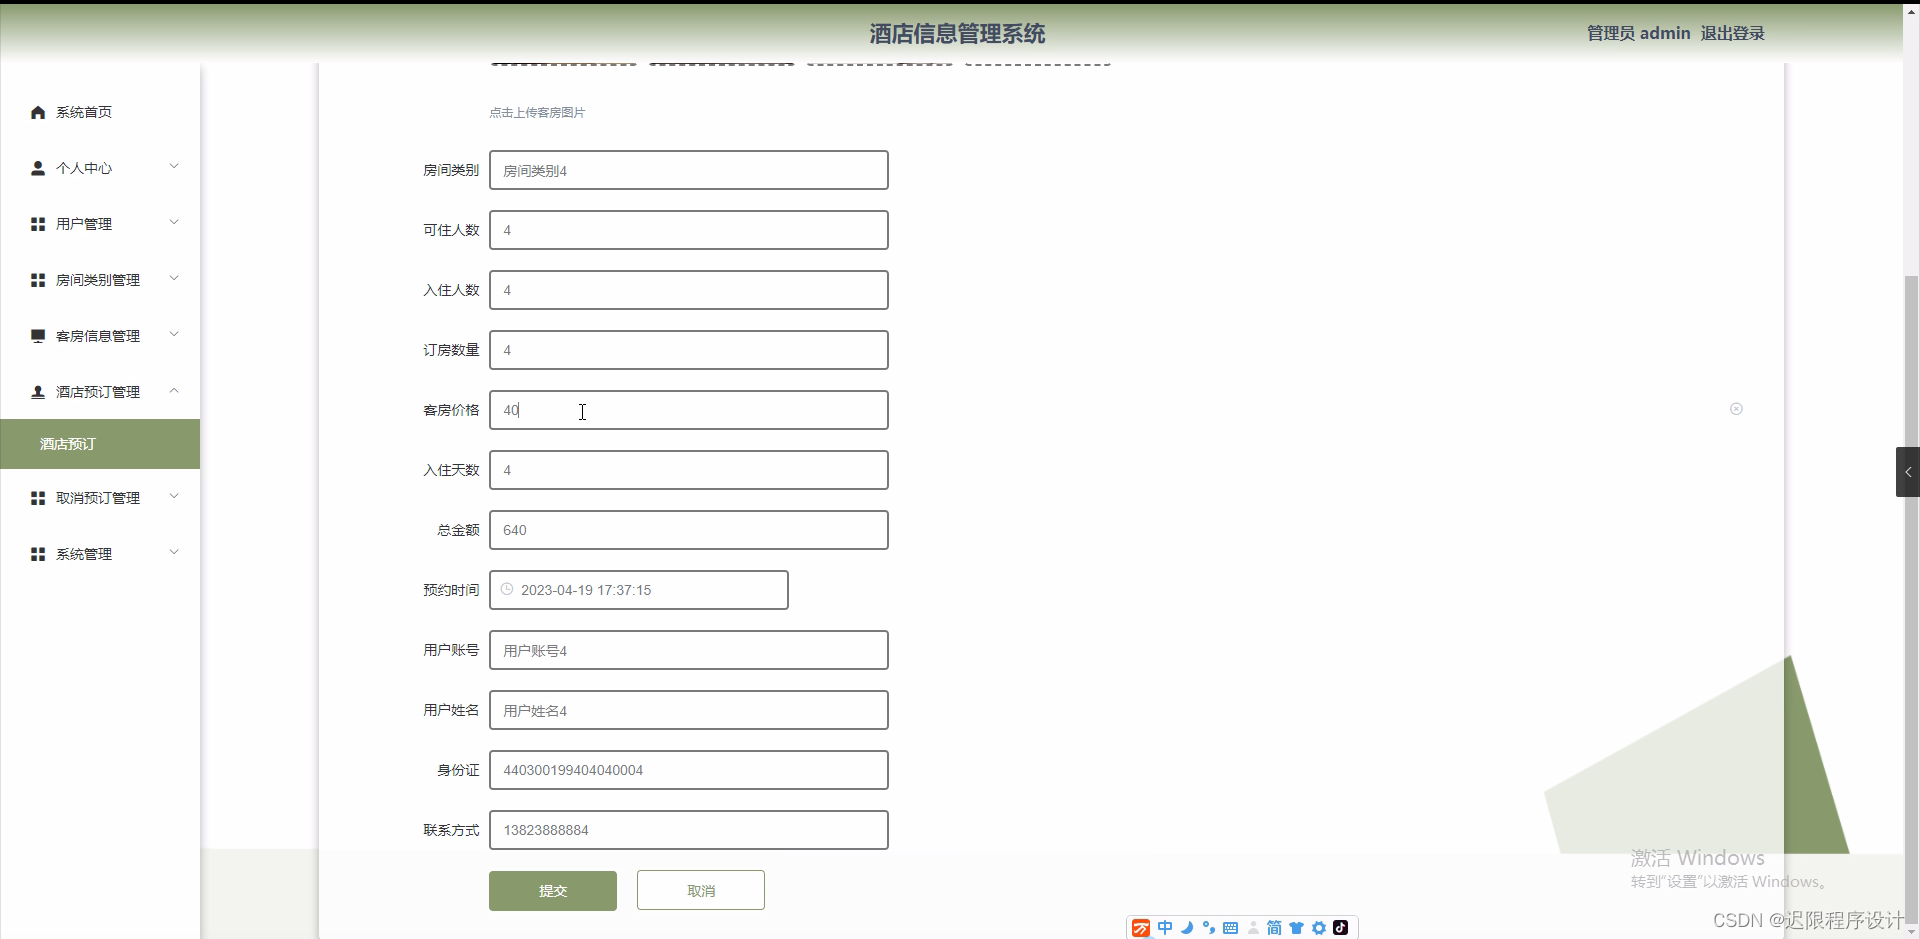Click the circled X icon at right

click(1736, 409)
